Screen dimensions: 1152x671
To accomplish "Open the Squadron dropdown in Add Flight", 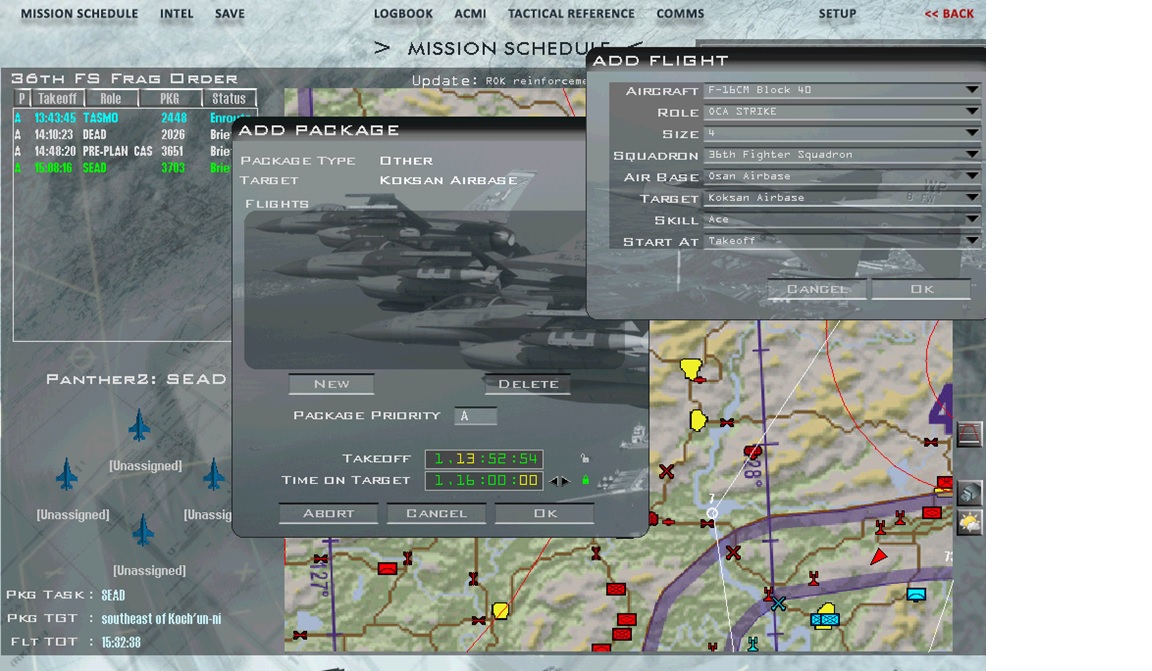I will click(842, 155).
